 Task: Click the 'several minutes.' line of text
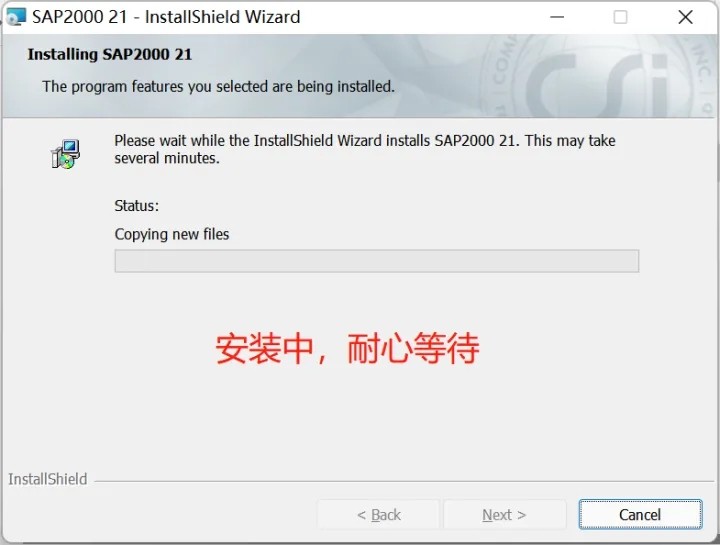[x=167, y=158]
